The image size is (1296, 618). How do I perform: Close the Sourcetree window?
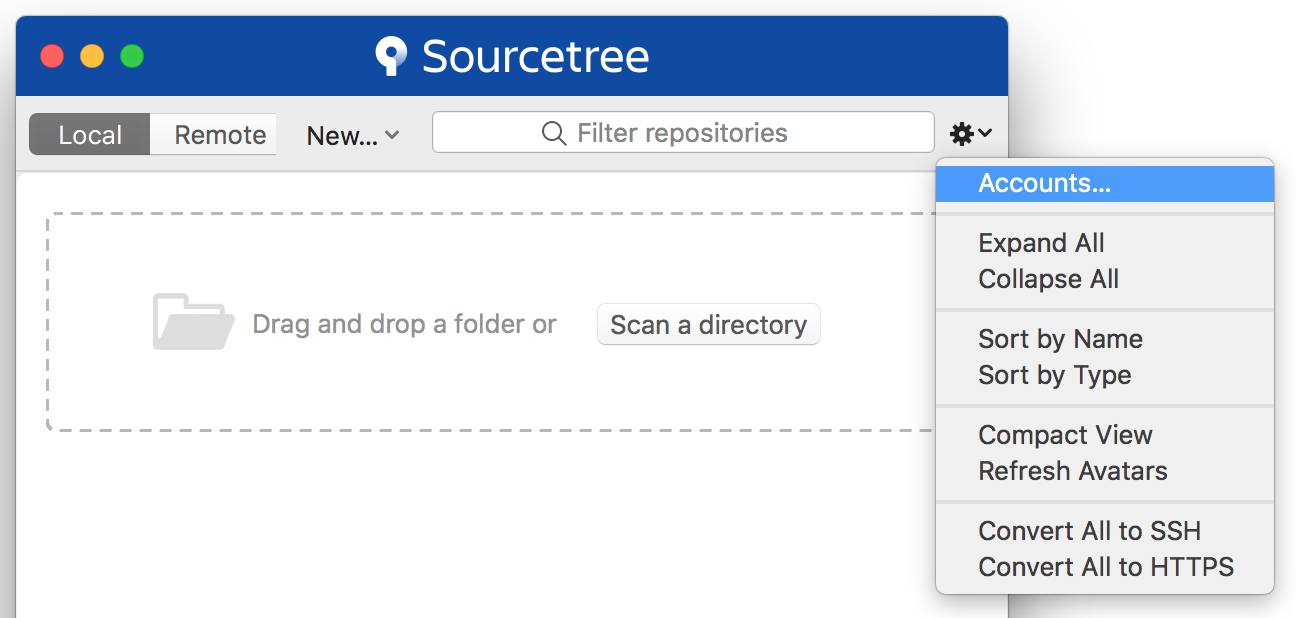point(52,56)
